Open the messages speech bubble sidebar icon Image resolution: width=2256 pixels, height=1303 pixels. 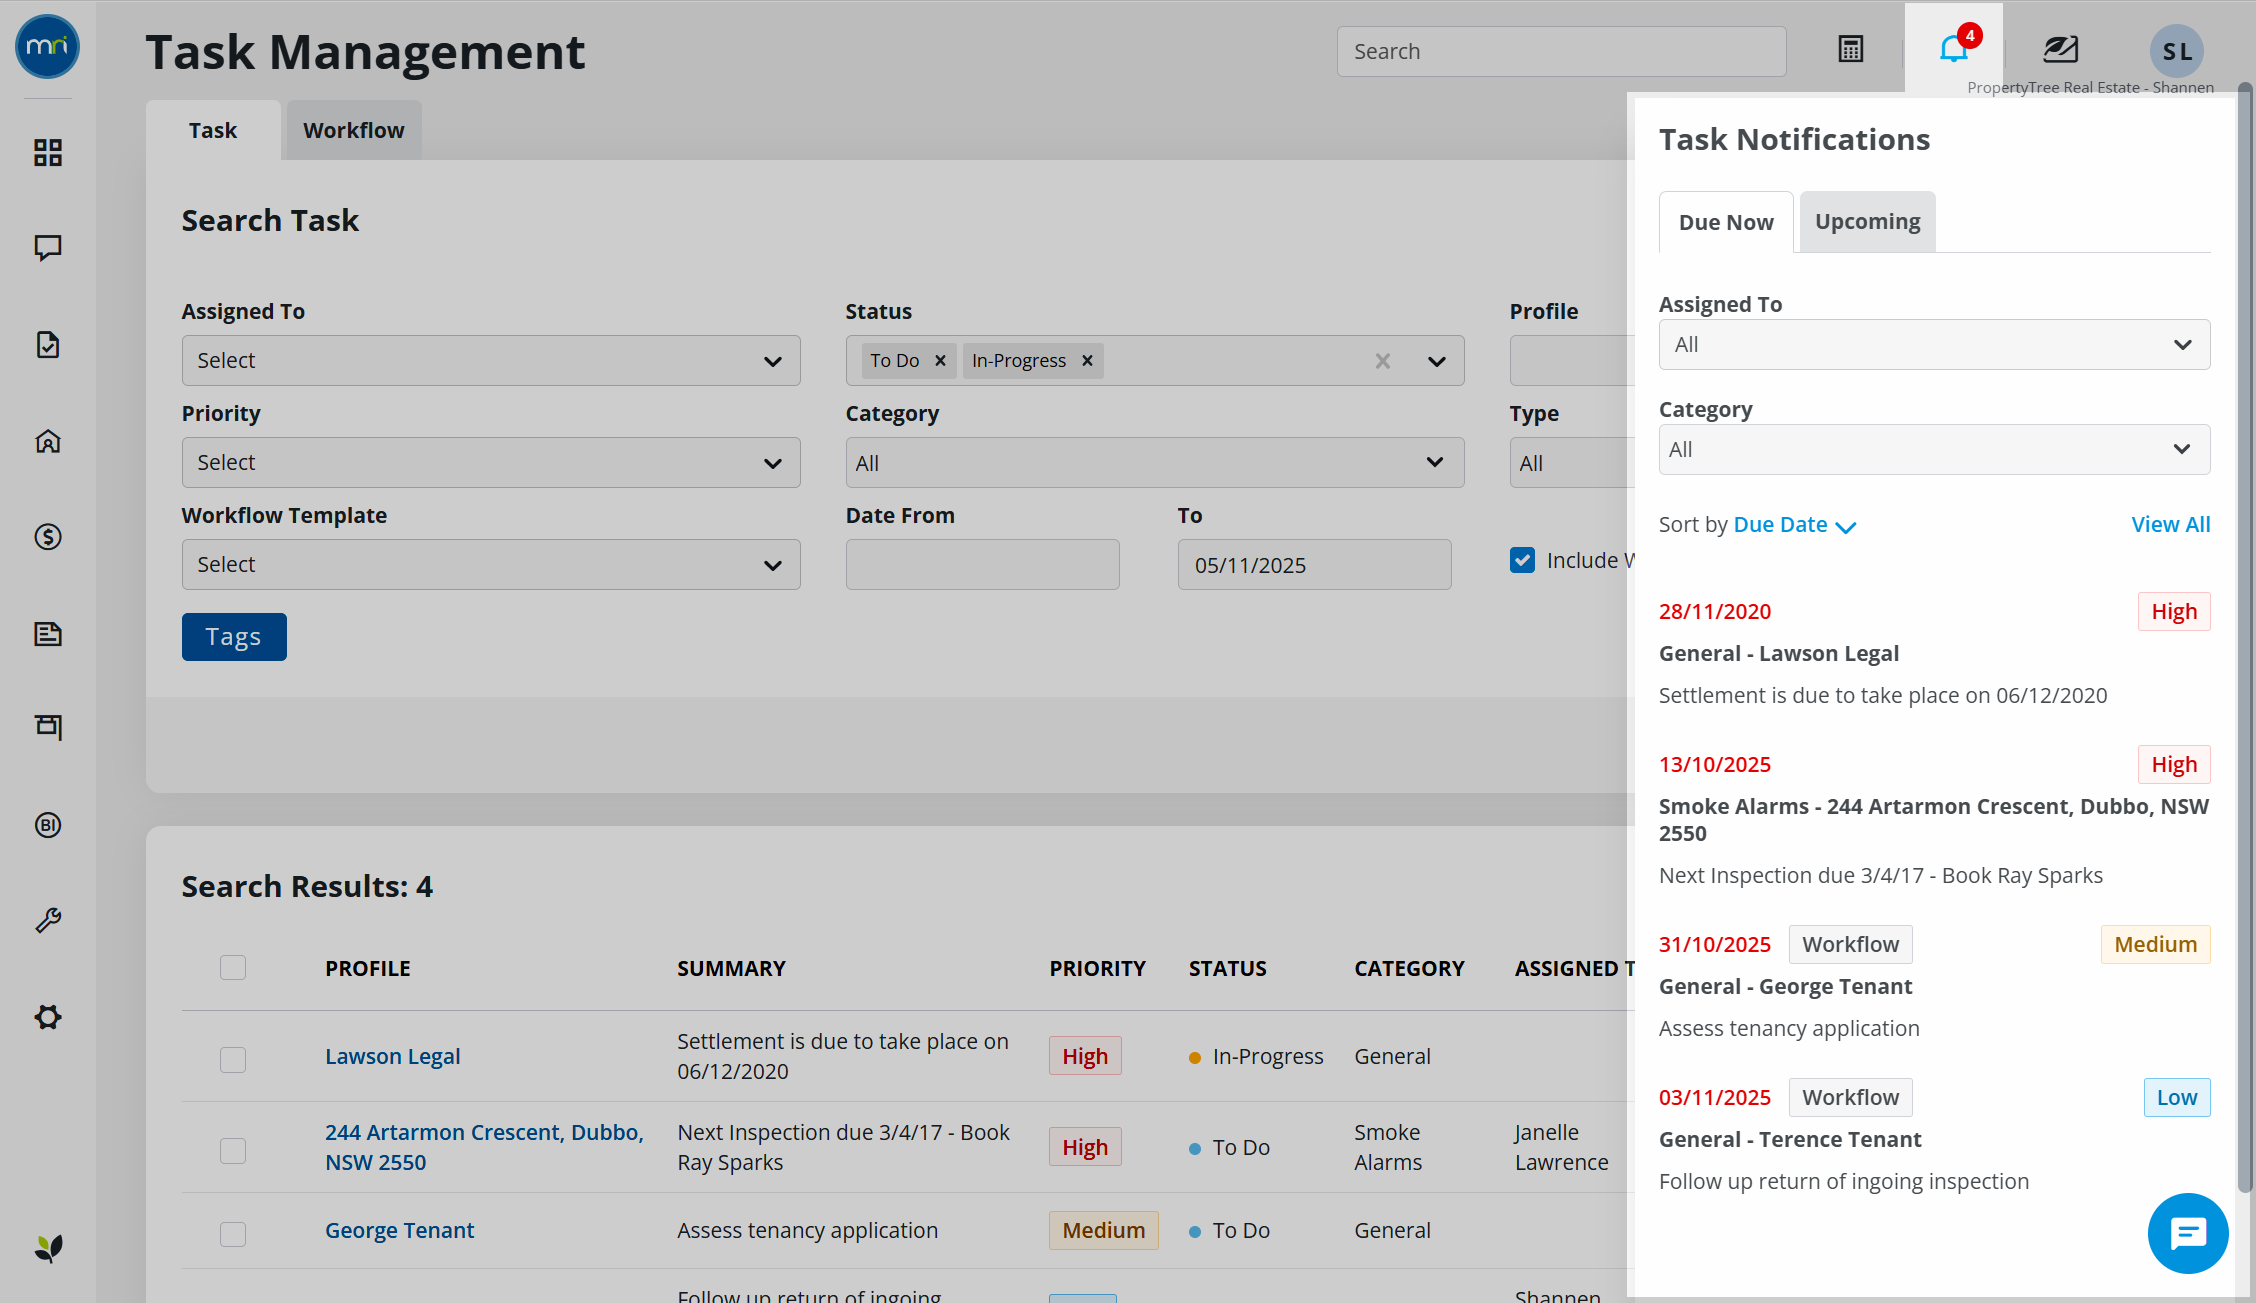click(48, 248)
